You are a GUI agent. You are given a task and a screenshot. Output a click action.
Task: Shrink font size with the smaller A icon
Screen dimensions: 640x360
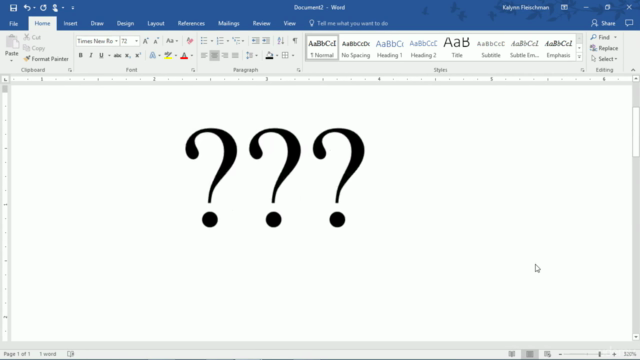point(156,41)
